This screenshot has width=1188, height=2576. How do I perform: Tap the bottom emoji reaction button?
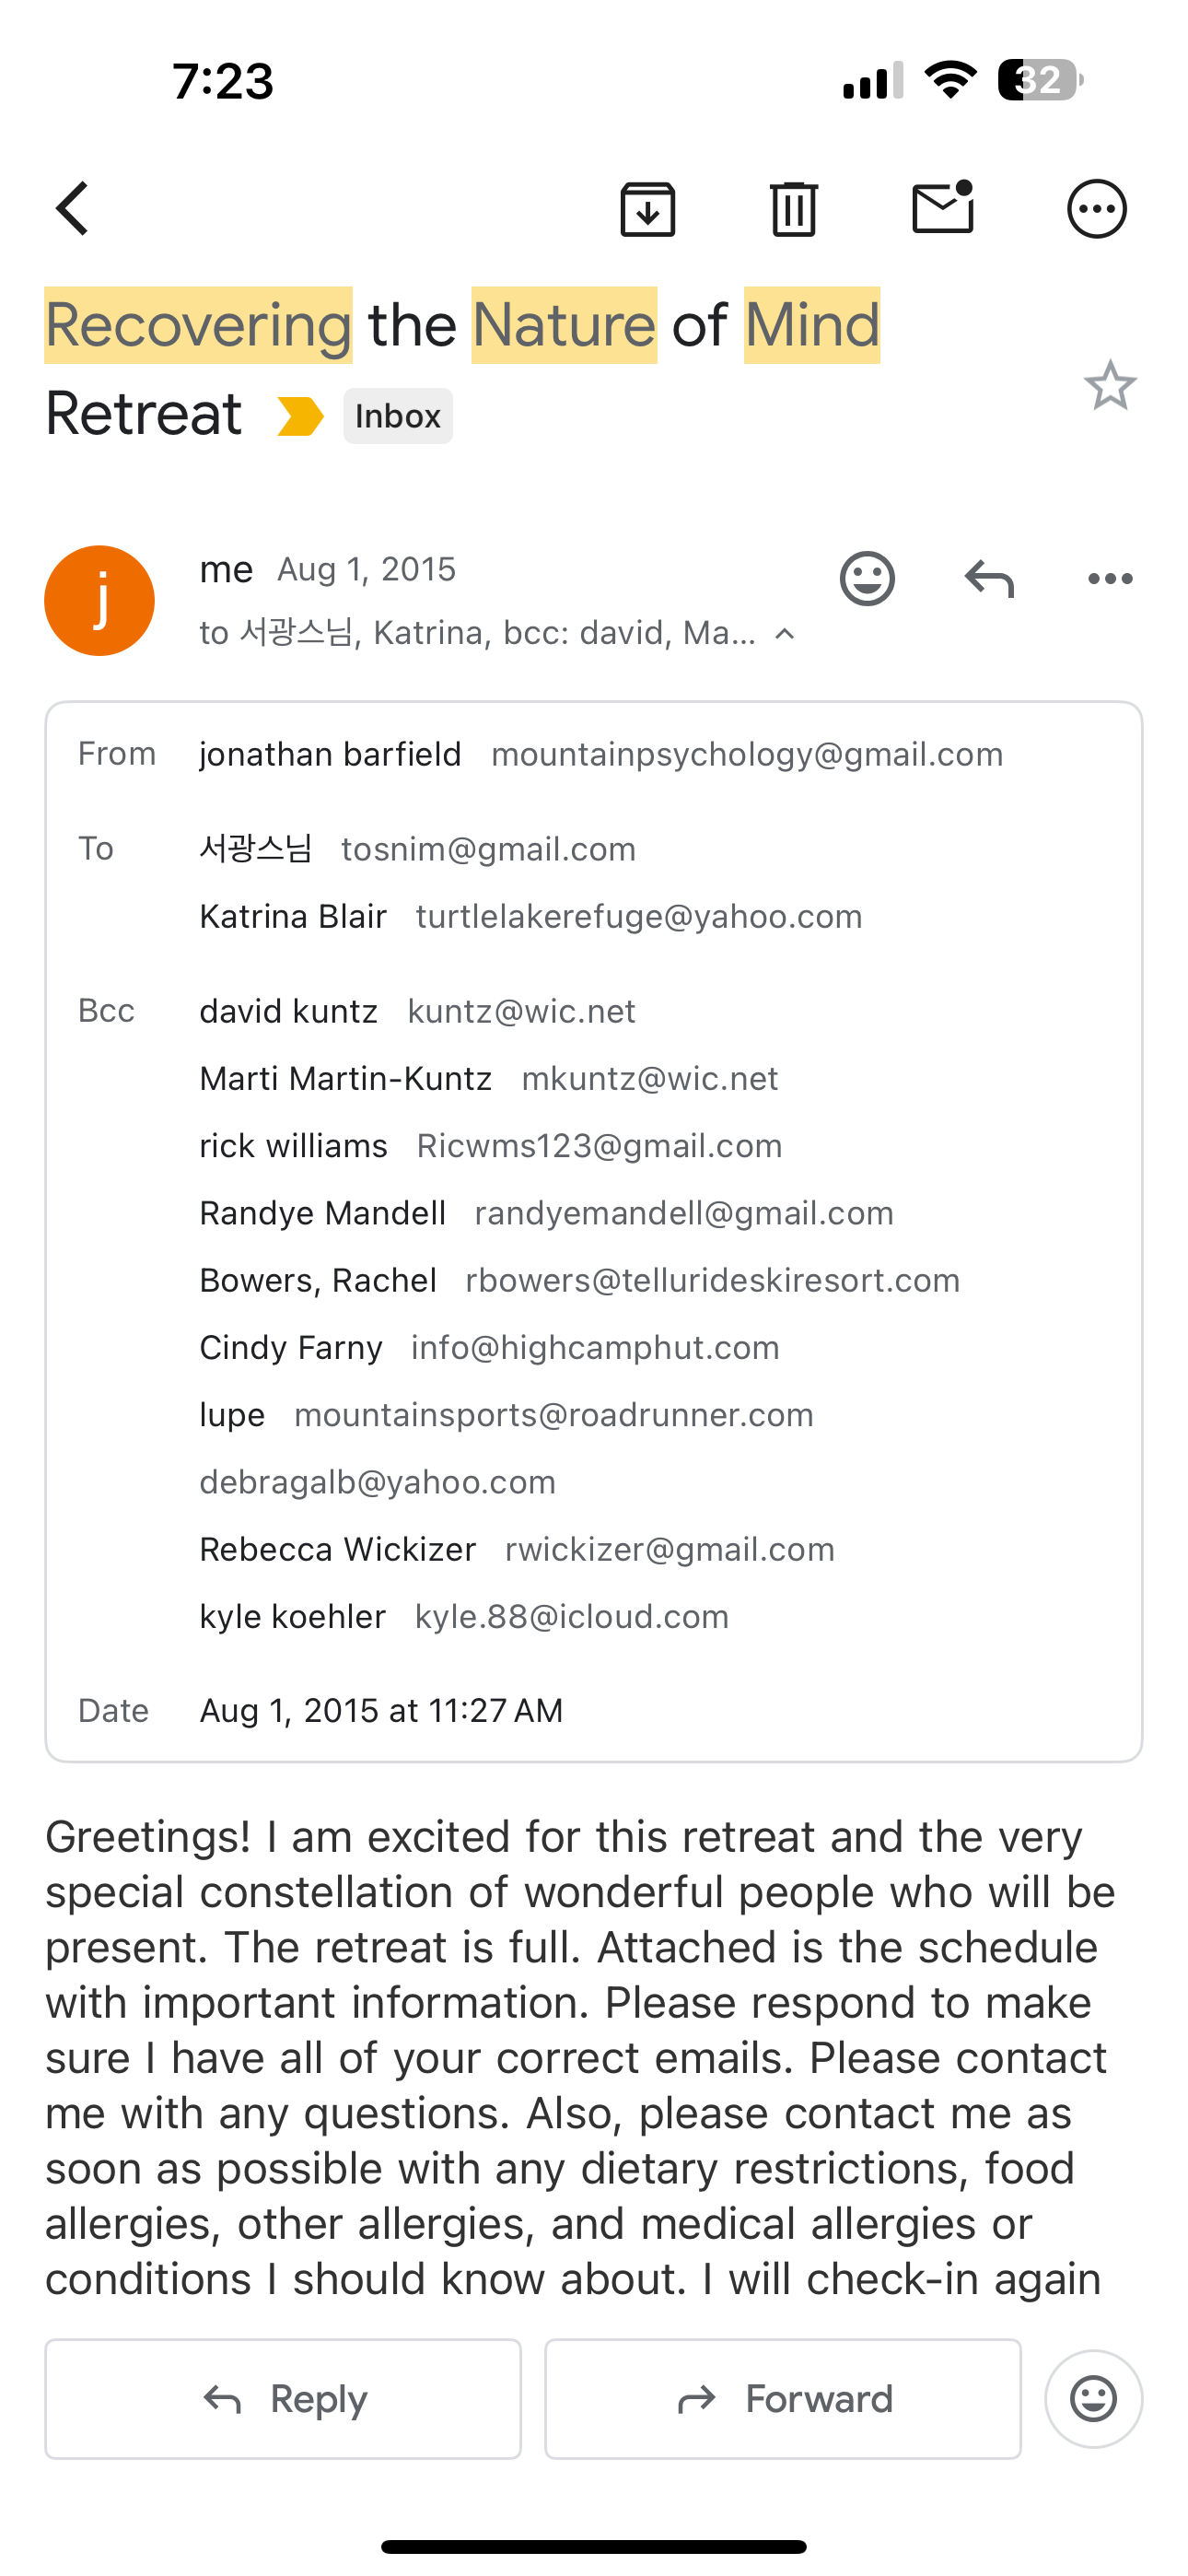tap(1094, 2398)
